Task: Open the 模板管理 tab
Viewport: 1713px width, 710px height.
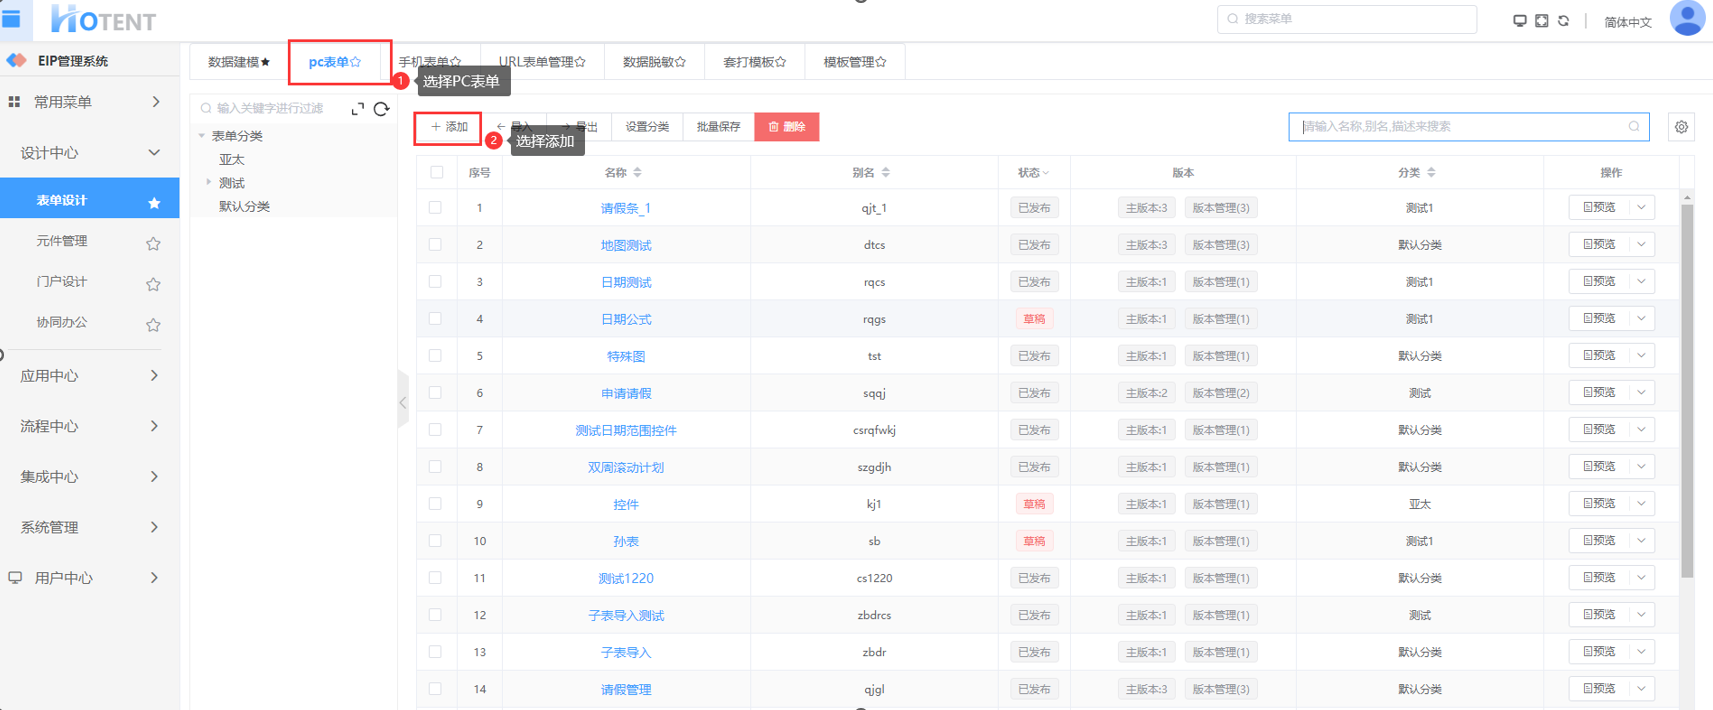Action: pos(854,62)
